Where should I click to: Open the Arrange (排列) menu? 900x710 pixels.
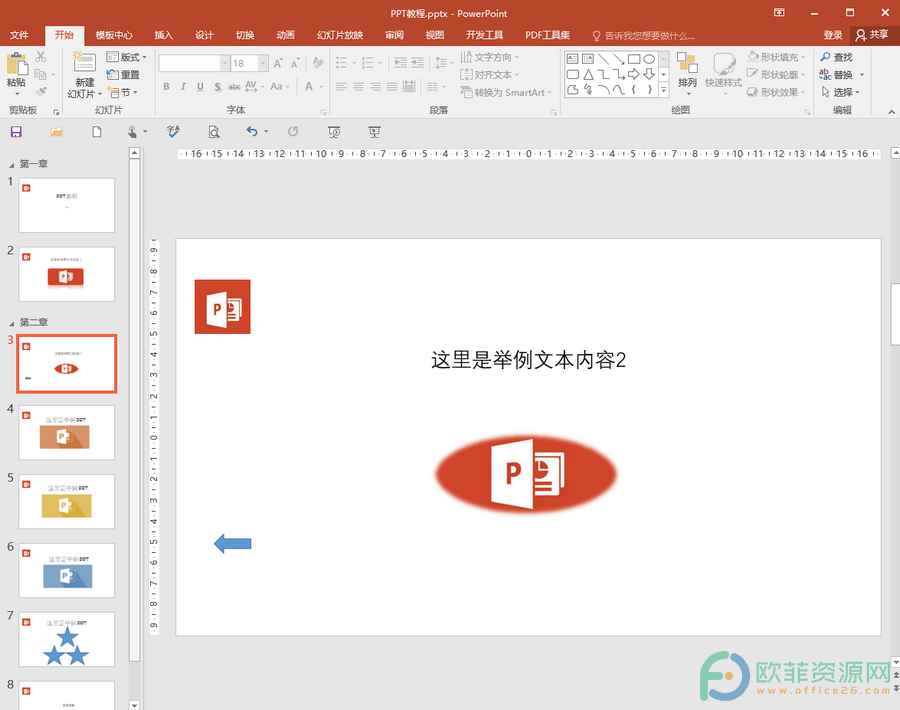tap(687, 72)
